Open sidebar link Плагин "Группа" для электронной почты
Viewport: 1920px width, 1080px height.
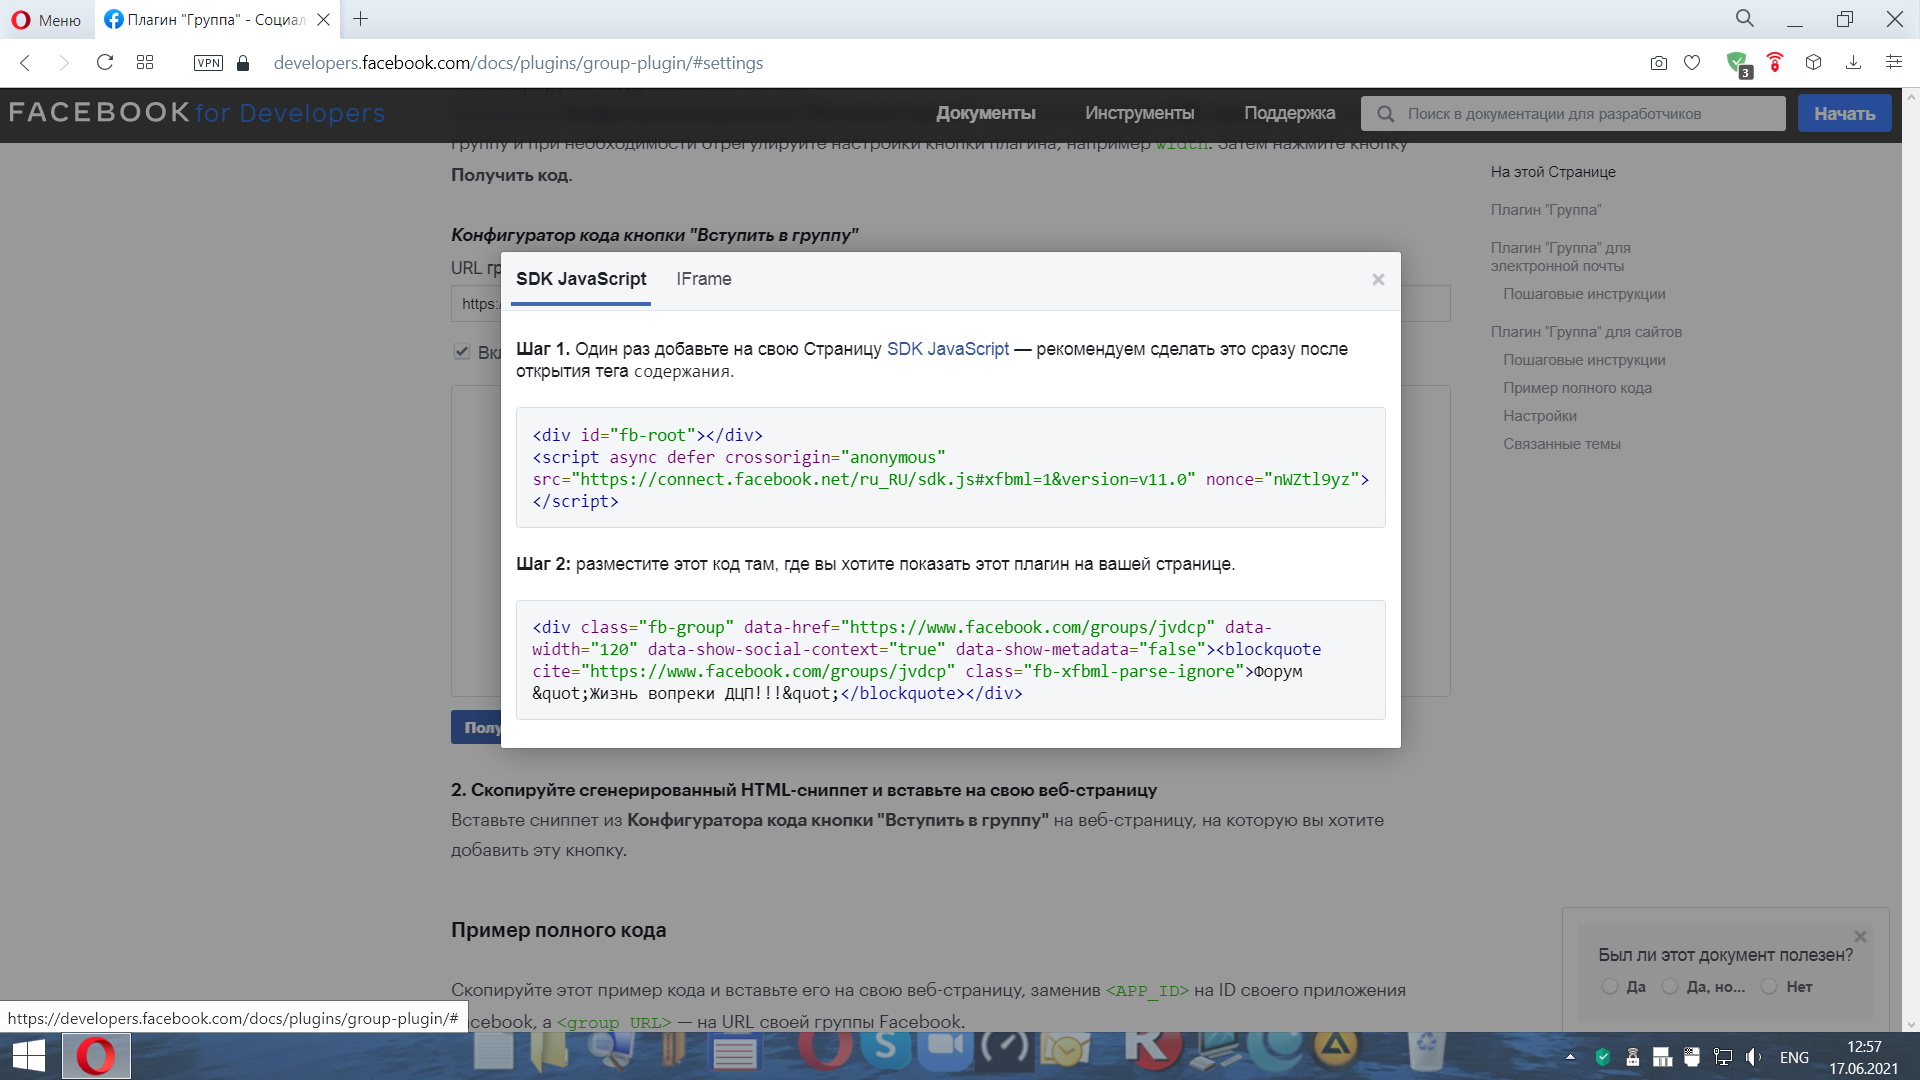point(1560,257)
